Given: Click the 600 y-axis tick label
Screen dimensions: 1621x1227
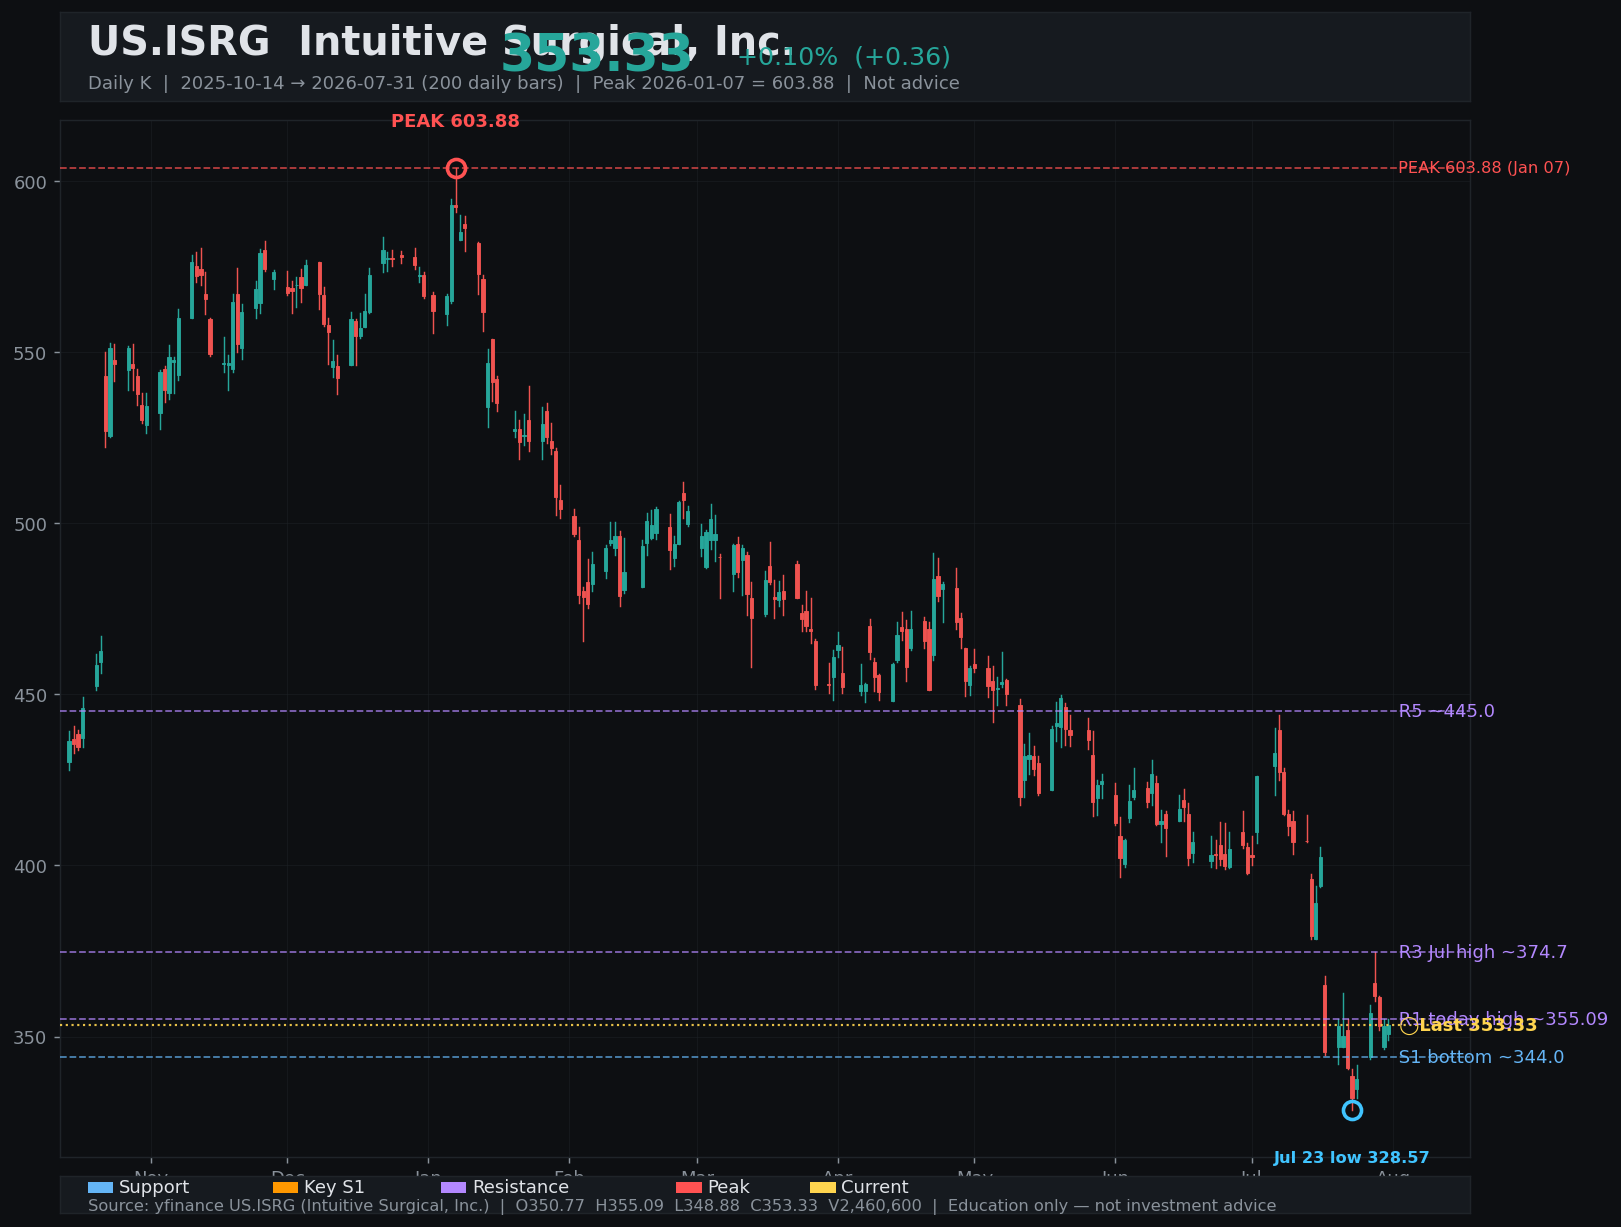Looking at the screenshot, I should click(31, 182).
